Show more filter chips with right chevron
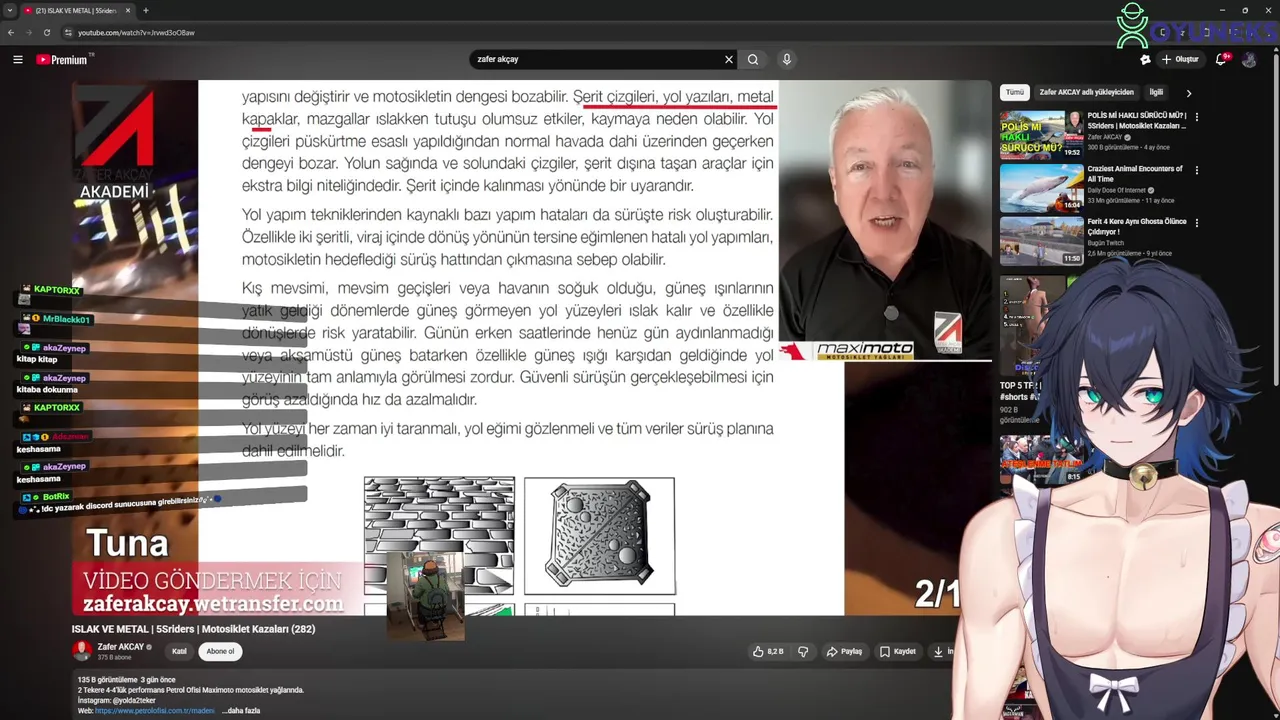The image size is (1280, 720). (1188, 93)
